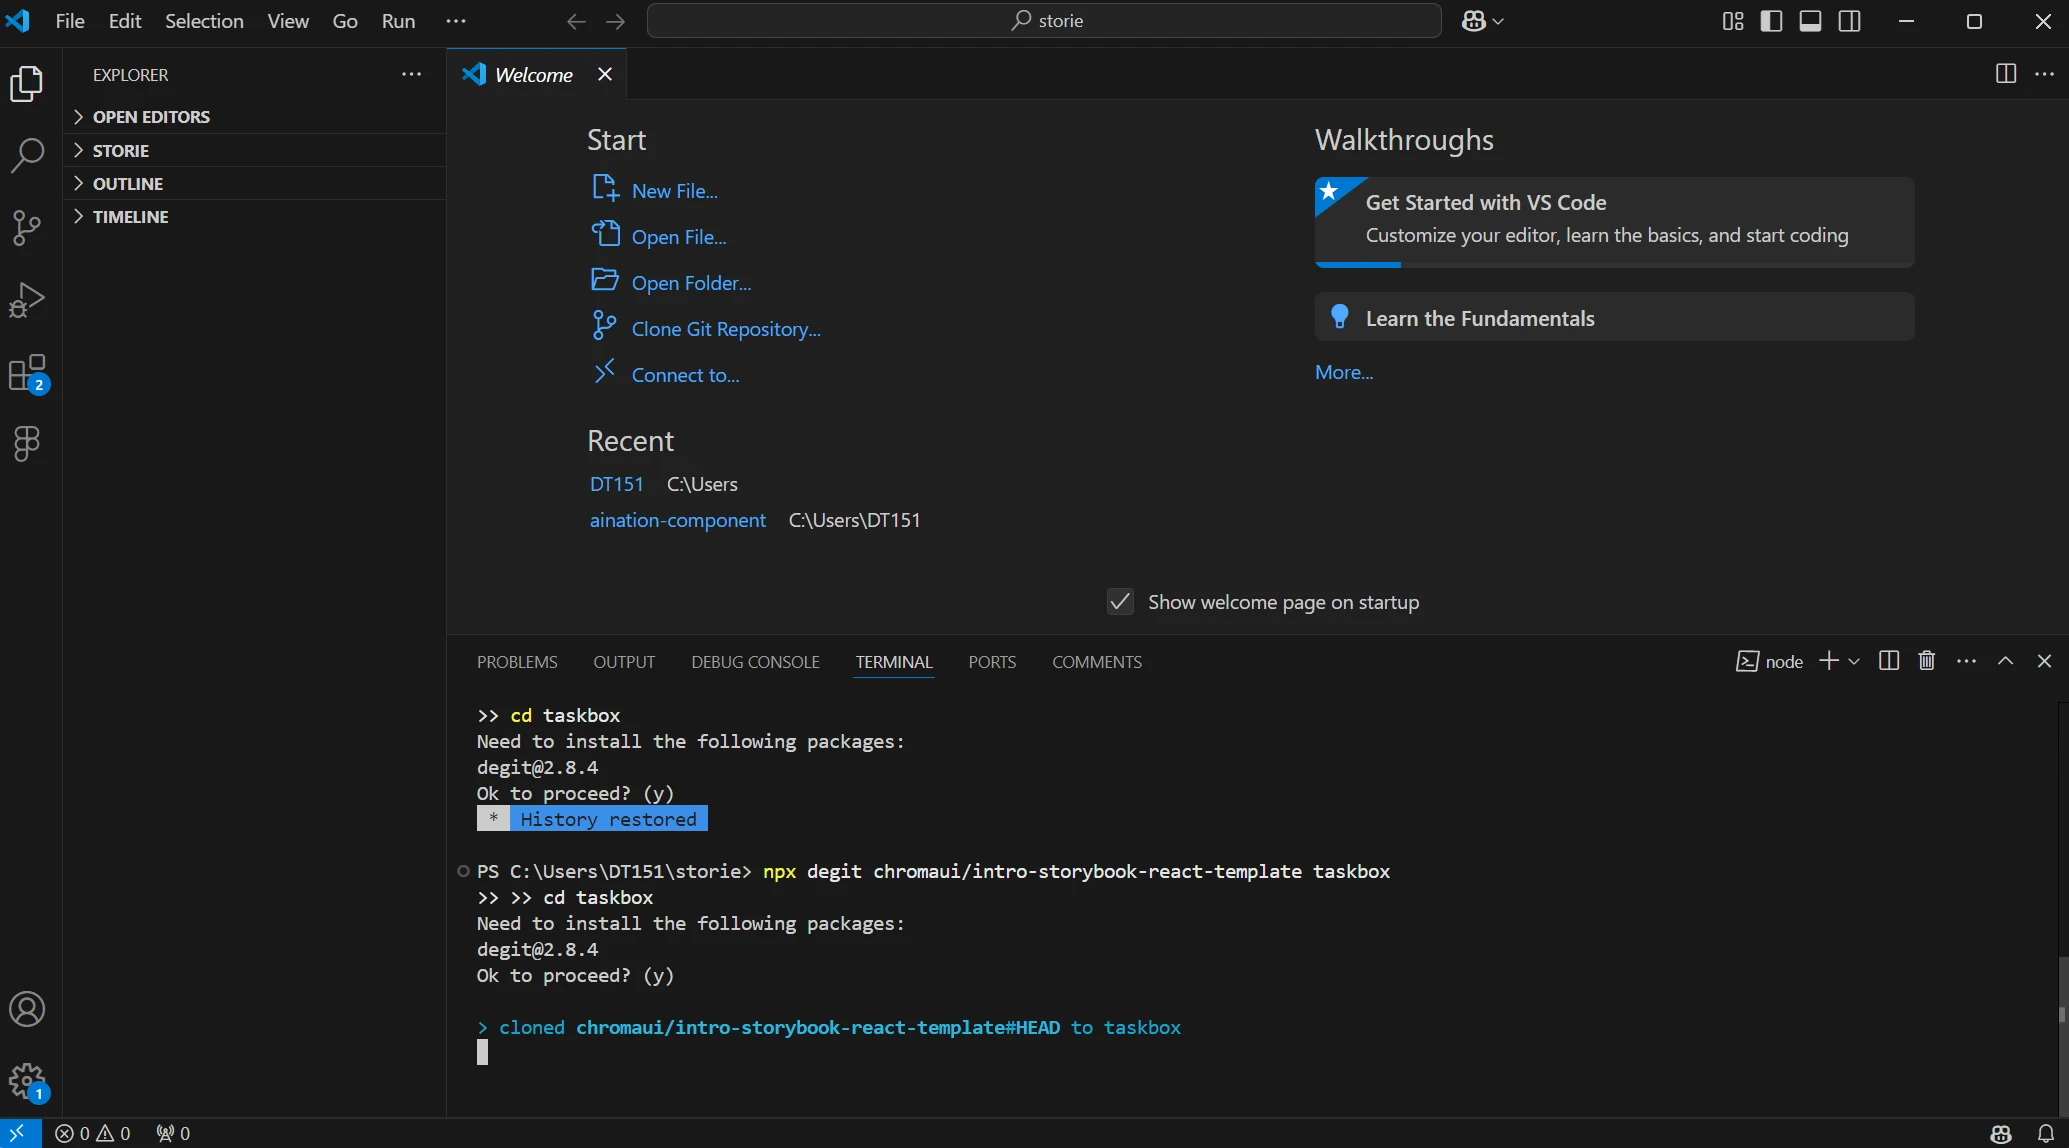Viewport: 2069px width, 1148px height.
Task: Open the Copilot chat icon in title bar
Action: [x=1474, y=21]
